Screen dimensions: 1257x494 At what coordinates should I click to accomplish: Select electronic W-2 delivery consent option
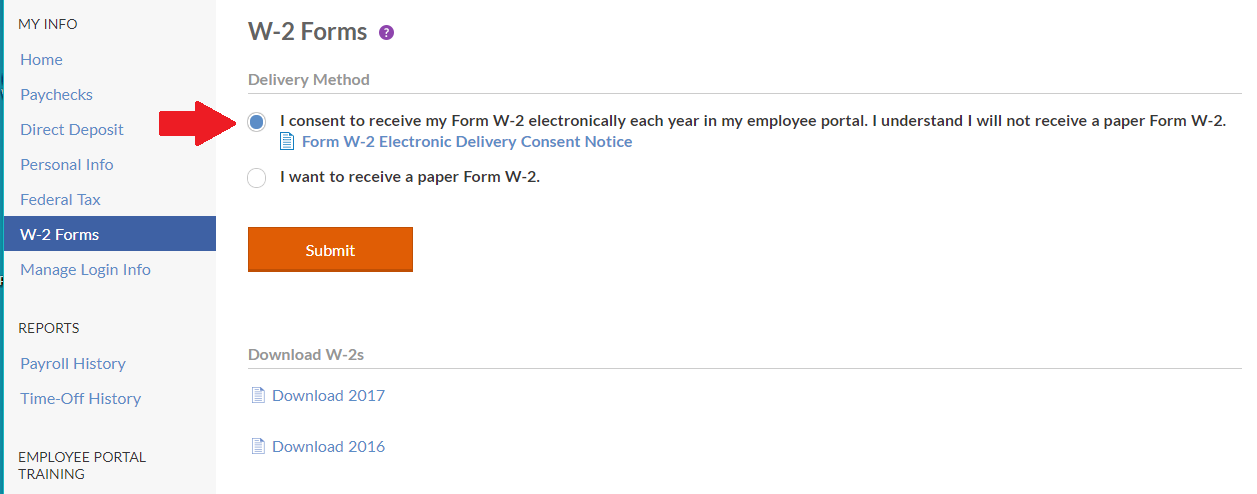[257, 122]
